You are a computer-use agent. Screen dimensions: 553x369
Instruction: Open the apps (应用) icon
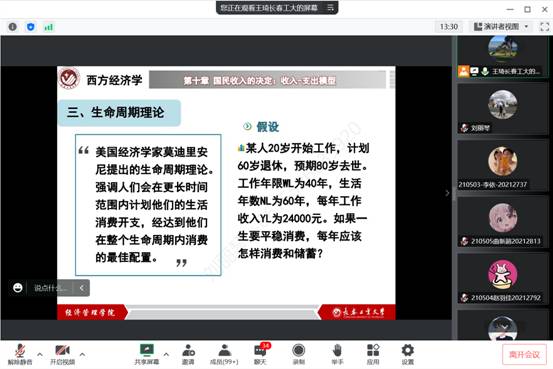[x=373, y=355]
